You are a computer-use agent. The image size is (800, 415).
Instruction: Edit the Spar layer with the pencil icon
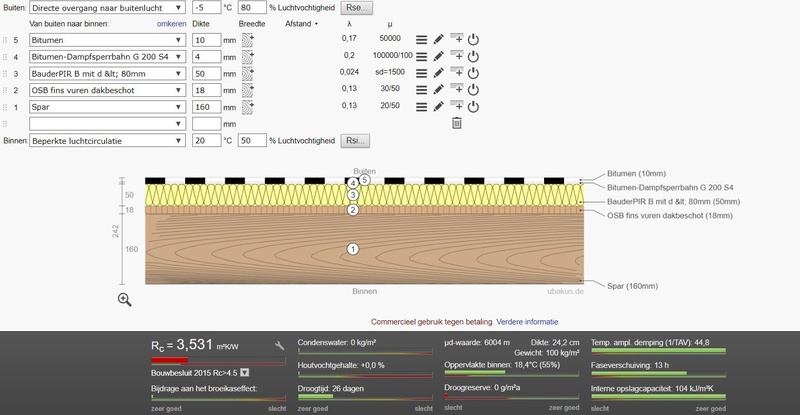(438, 107)
